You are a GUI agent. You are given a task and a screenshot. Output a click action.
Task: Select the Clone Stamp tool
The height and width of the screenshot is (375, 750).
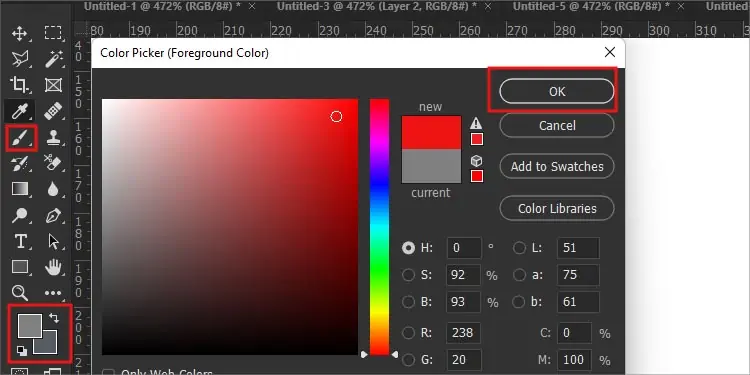tap(53, 138)
